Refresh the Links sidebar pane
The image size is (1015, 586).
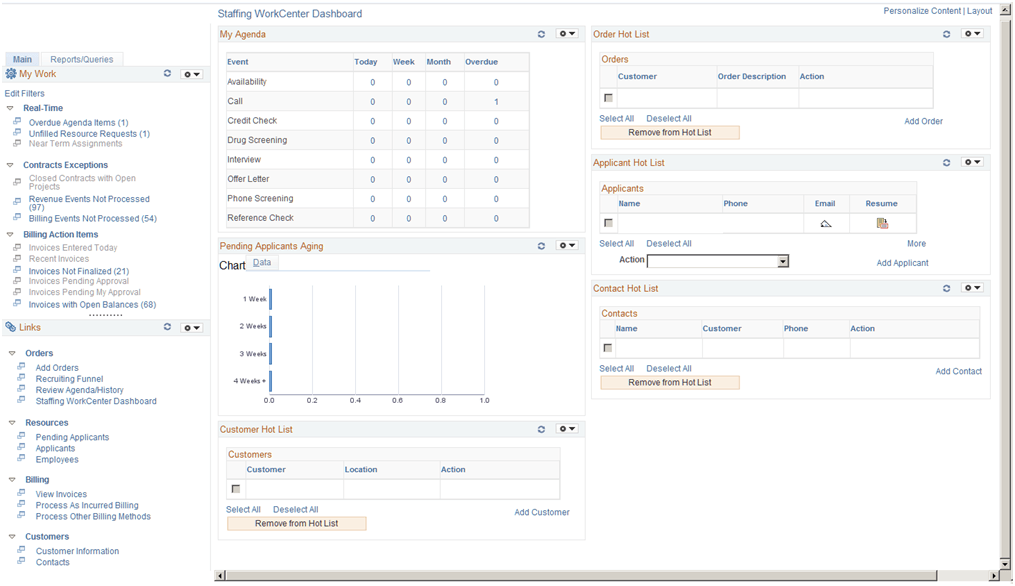click(167, 326)
